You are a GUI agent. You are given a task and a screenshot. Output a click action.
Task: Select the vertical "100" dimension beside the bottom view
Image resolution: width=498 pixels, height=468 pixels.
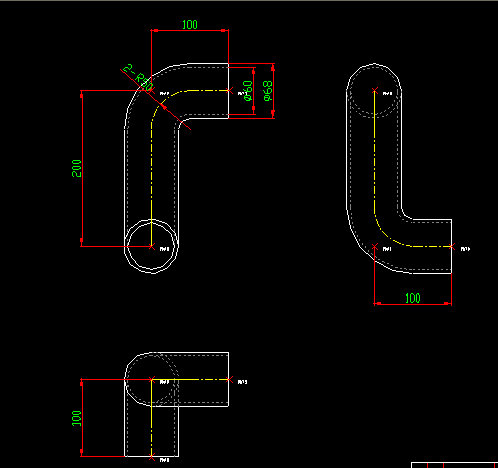click(77, 418)
